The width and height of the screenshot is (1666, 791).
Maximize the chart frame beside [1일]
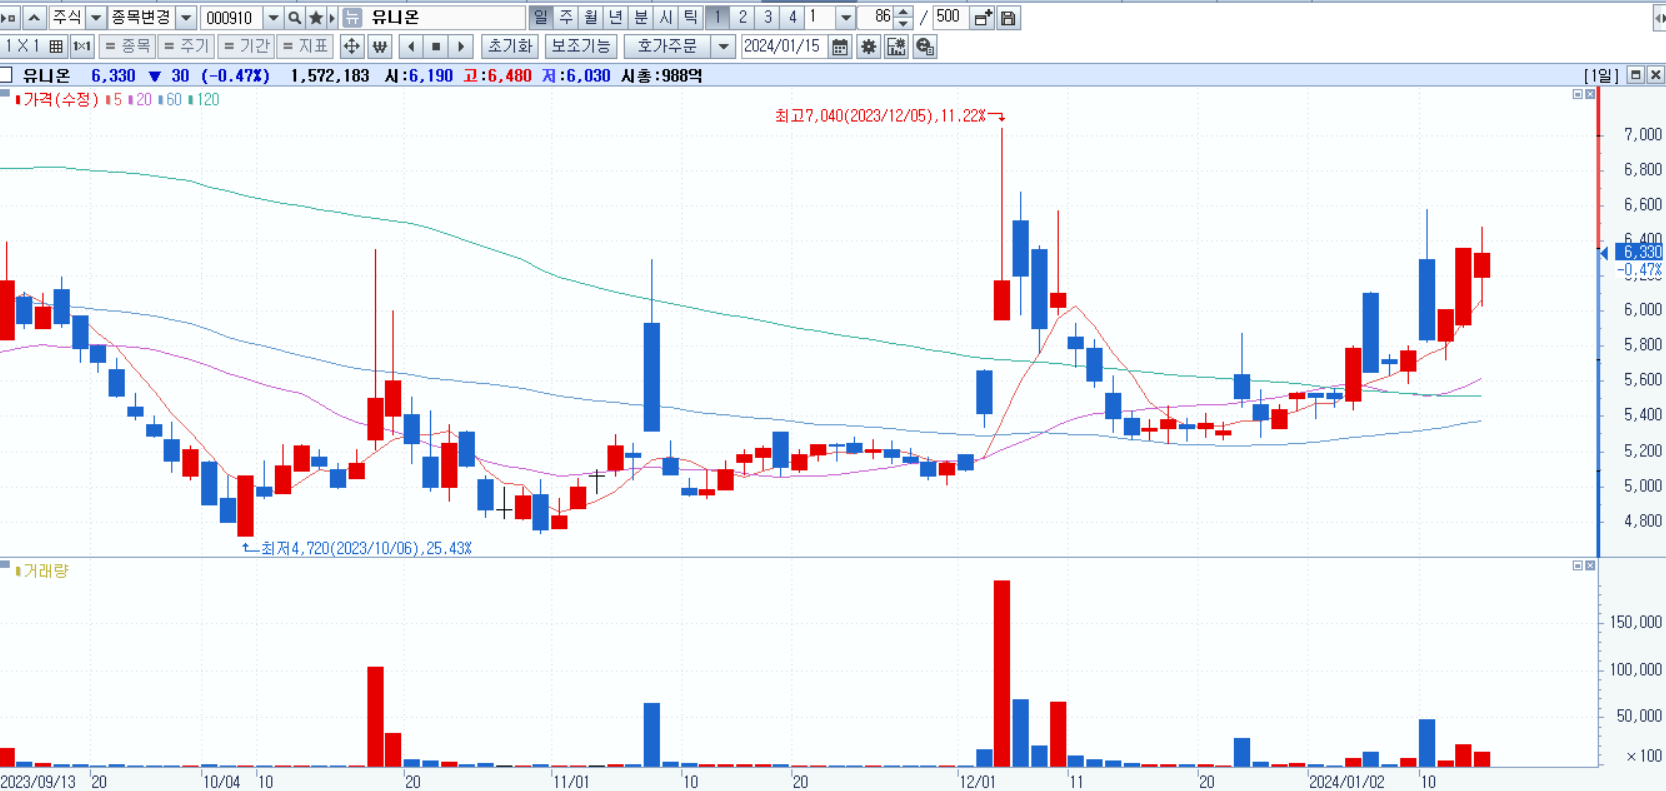pyautogui.click(x=1636, y=75)
